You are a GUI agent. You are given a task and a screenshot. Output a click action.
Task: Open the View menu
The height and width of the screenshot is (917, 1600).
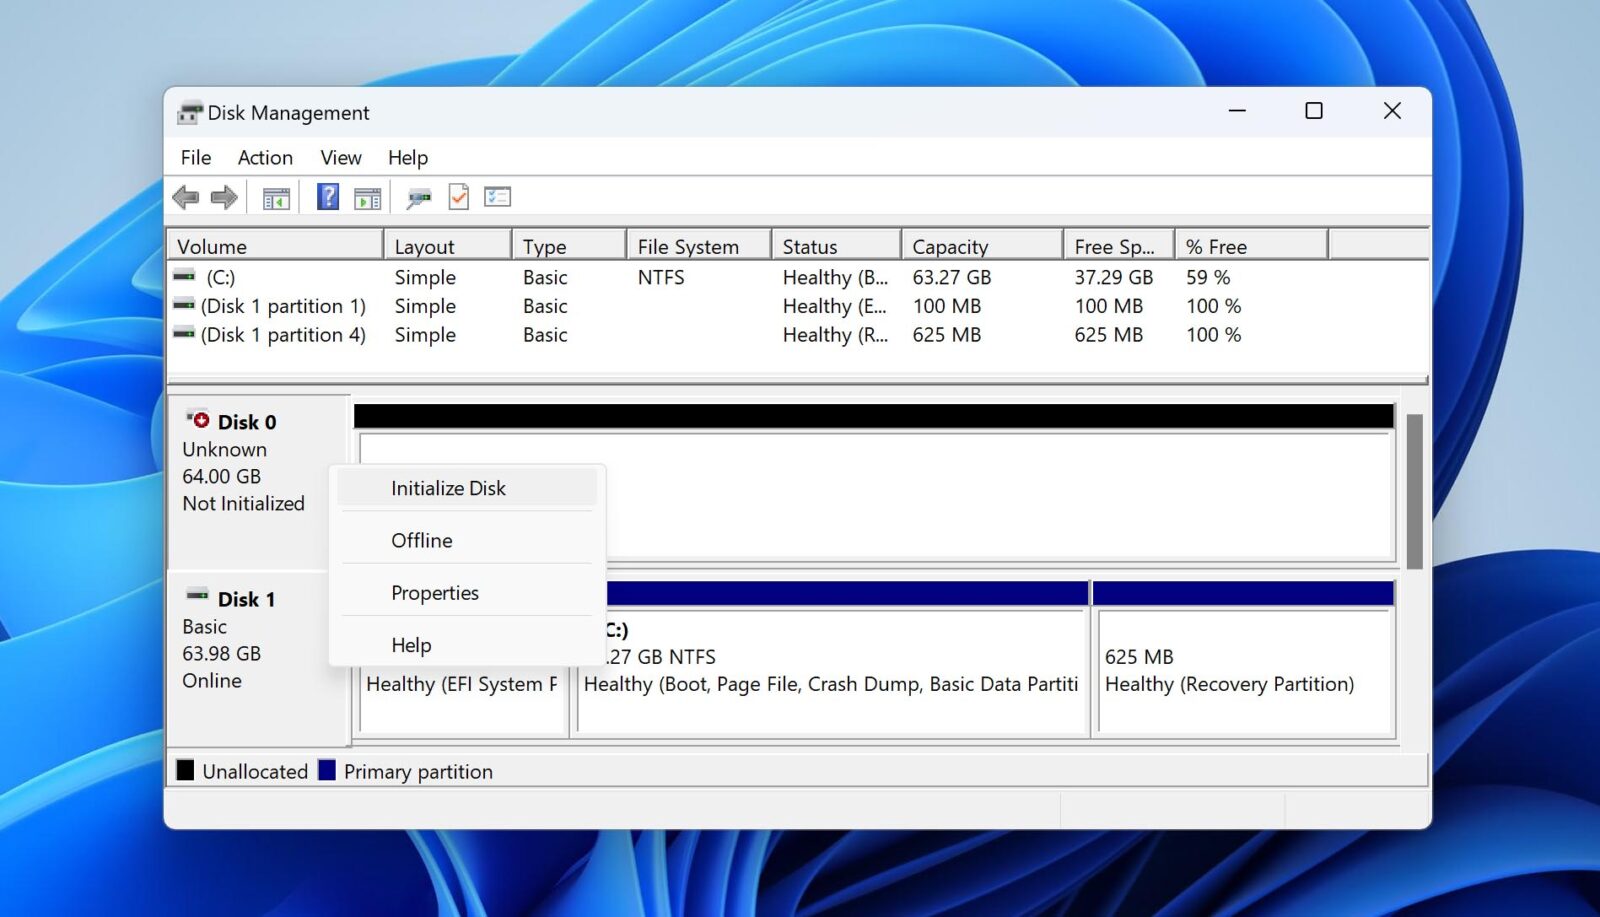[340, 157]
